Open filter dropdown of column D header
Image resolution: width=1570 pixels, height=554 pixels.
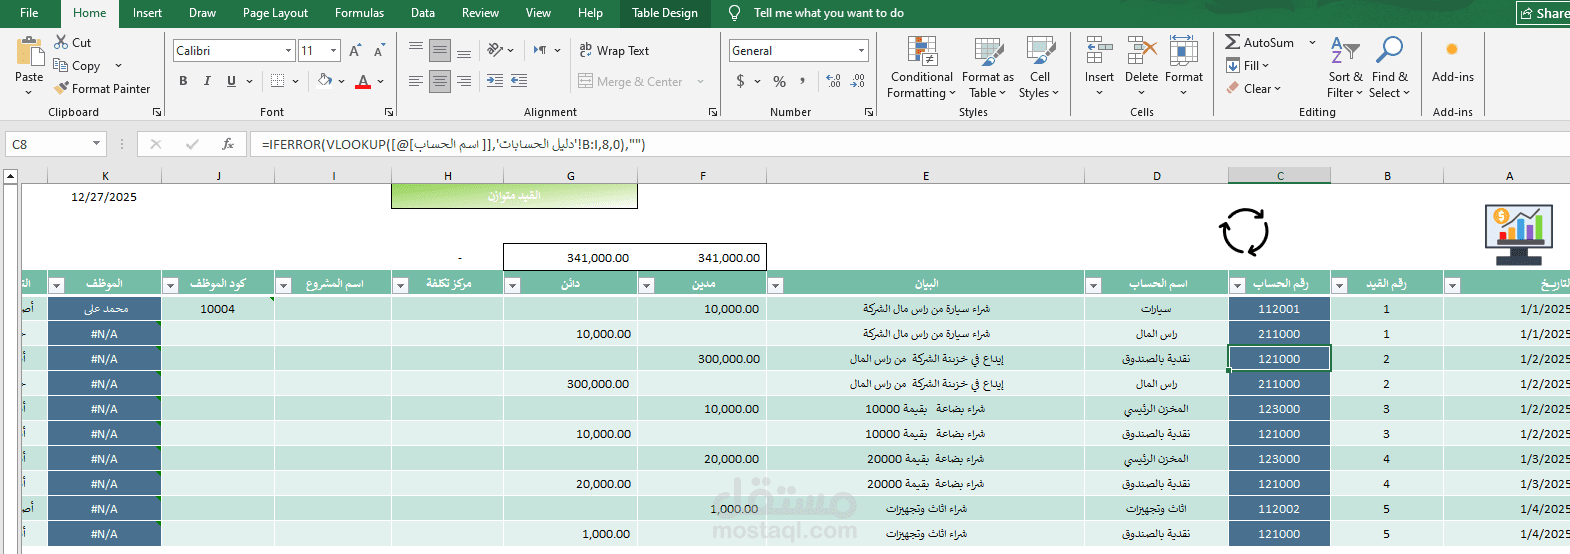(1093, 285)
